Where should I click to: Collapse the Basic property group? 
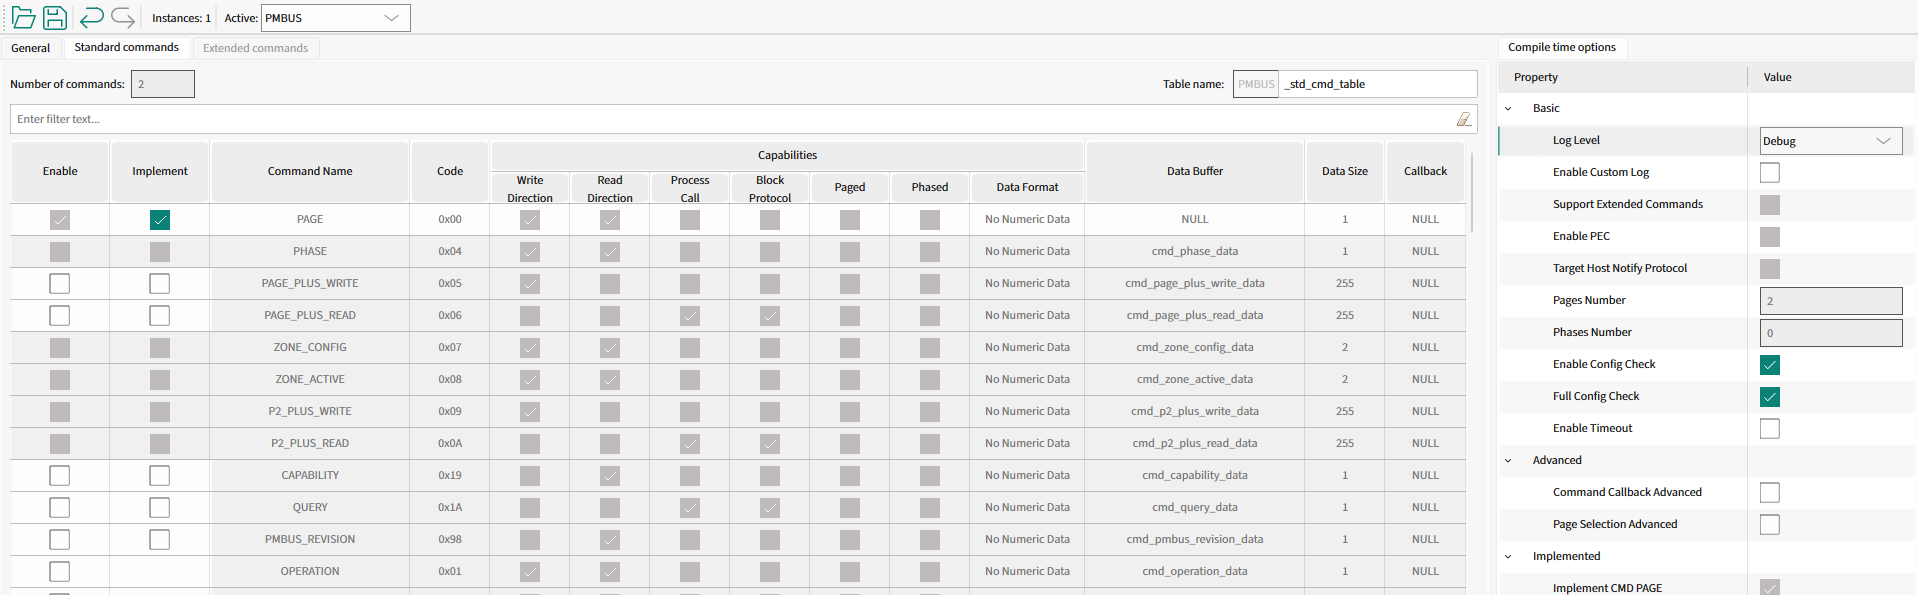(x=1508, y=108)
